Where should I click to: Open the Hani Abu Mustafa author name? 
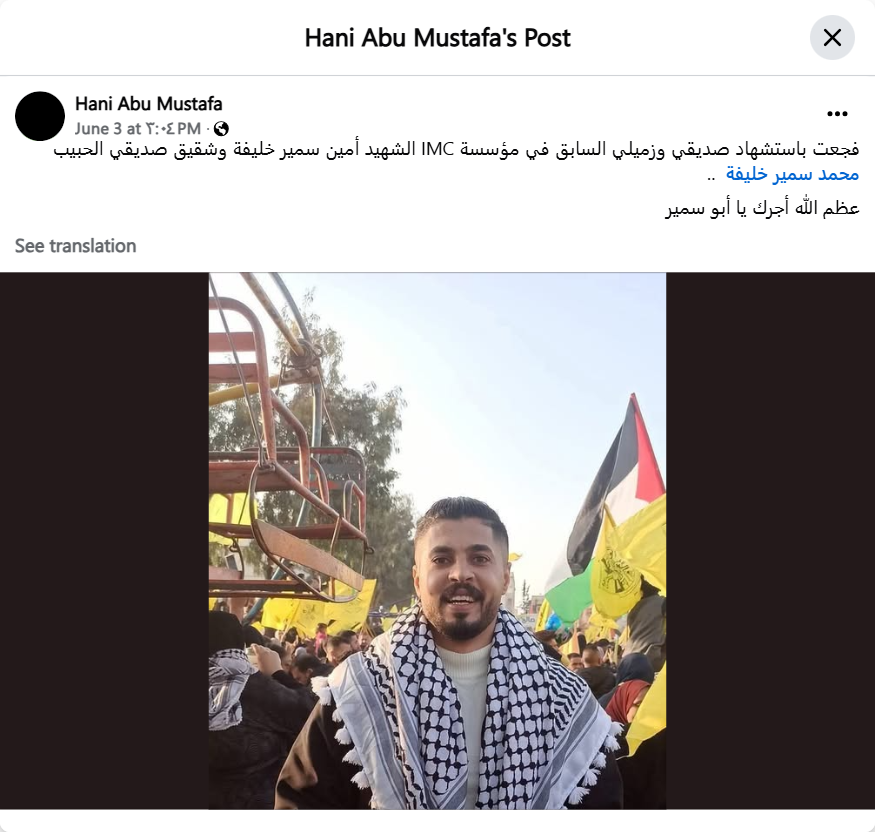click(148, 104)
